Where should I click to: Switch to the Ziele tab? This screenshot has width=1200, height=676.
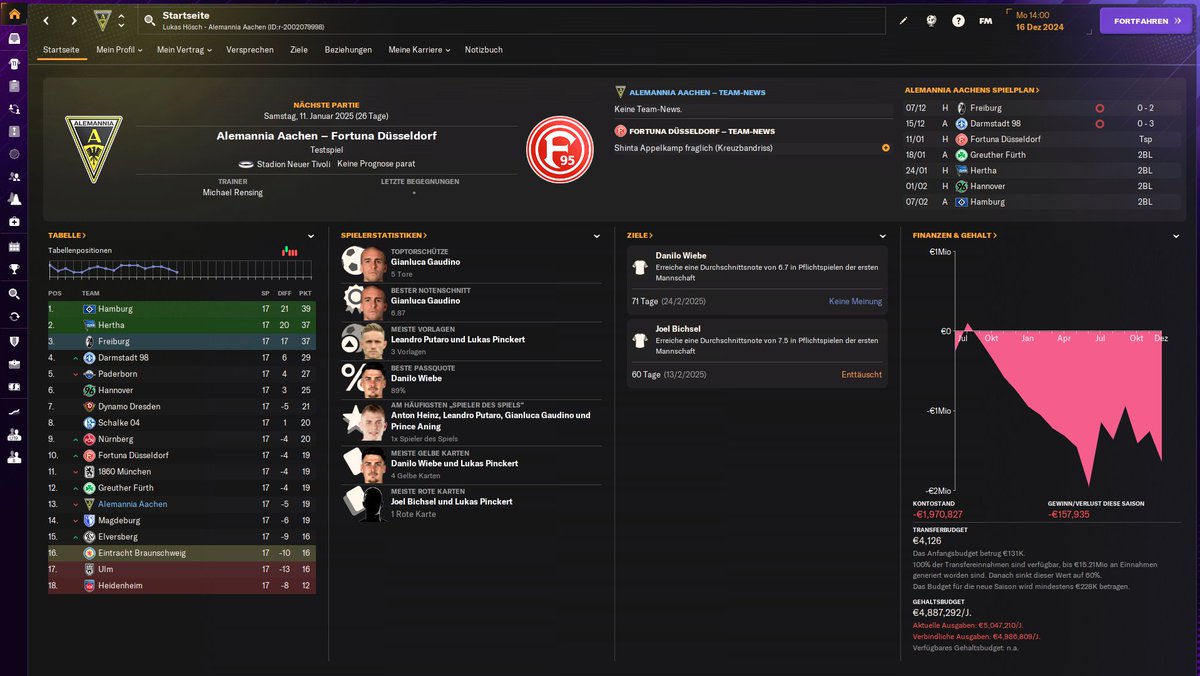299,49
